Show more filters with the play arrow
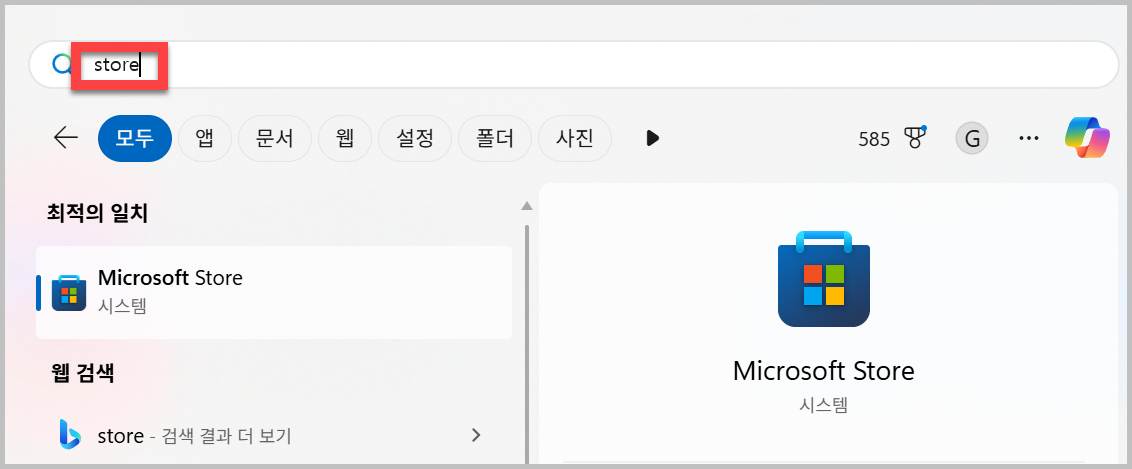The height and width of the screenshot is (469, 1132). coord(653,138)
